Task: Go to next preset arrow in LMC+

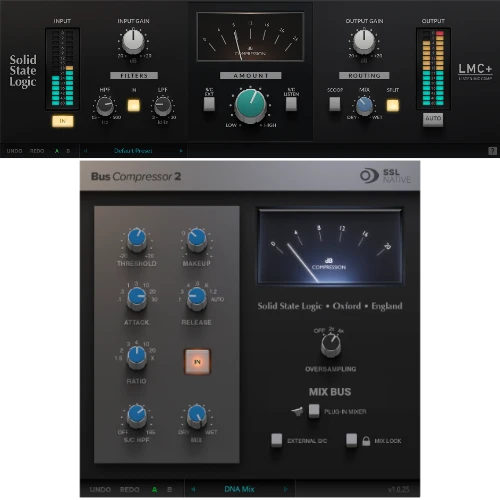Action: pyautogui.click(x=181, y=151)
